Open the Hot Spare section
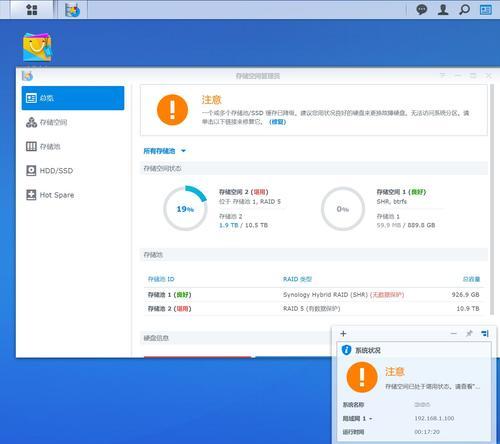 (73, 195)
